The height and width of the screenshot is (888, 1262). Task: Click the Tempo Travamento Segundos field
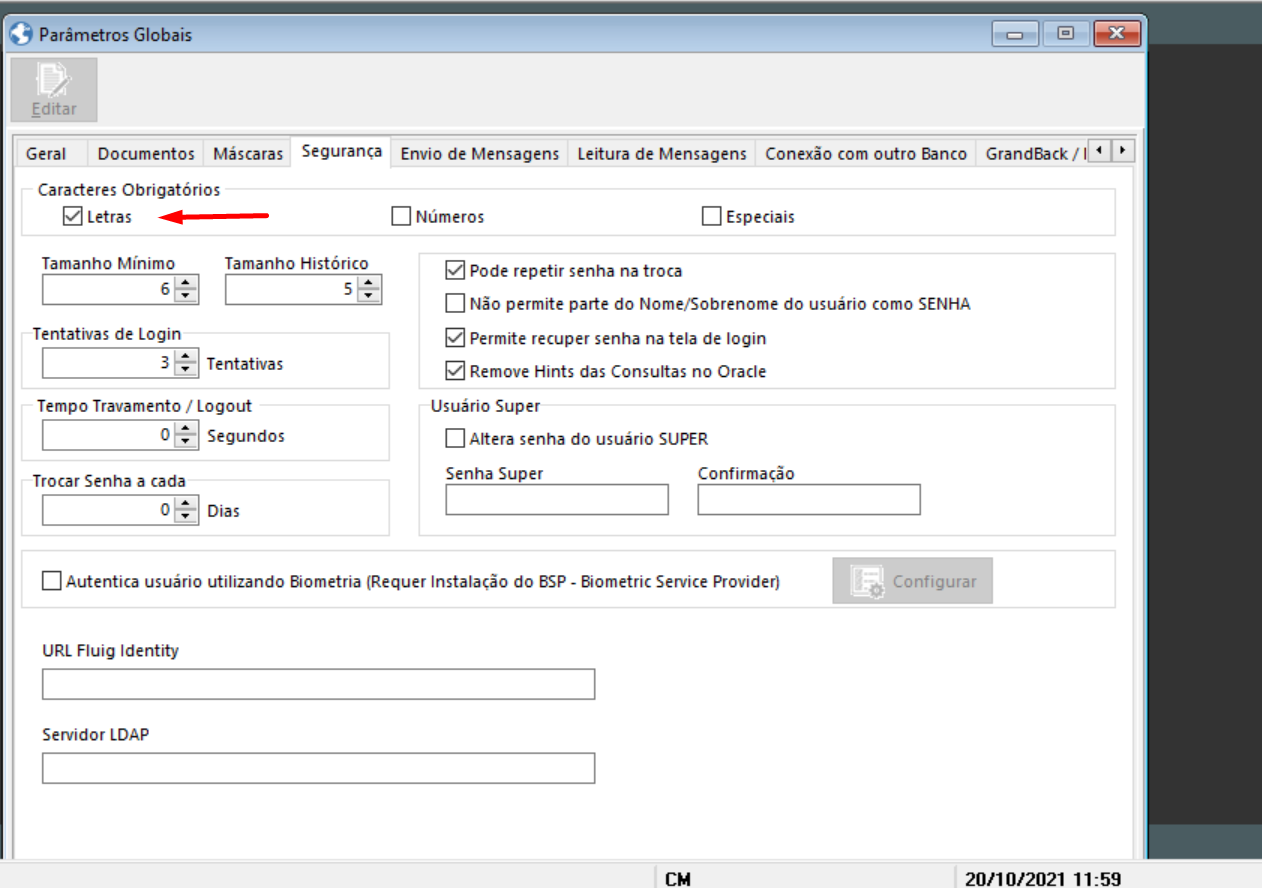point(108,436)
